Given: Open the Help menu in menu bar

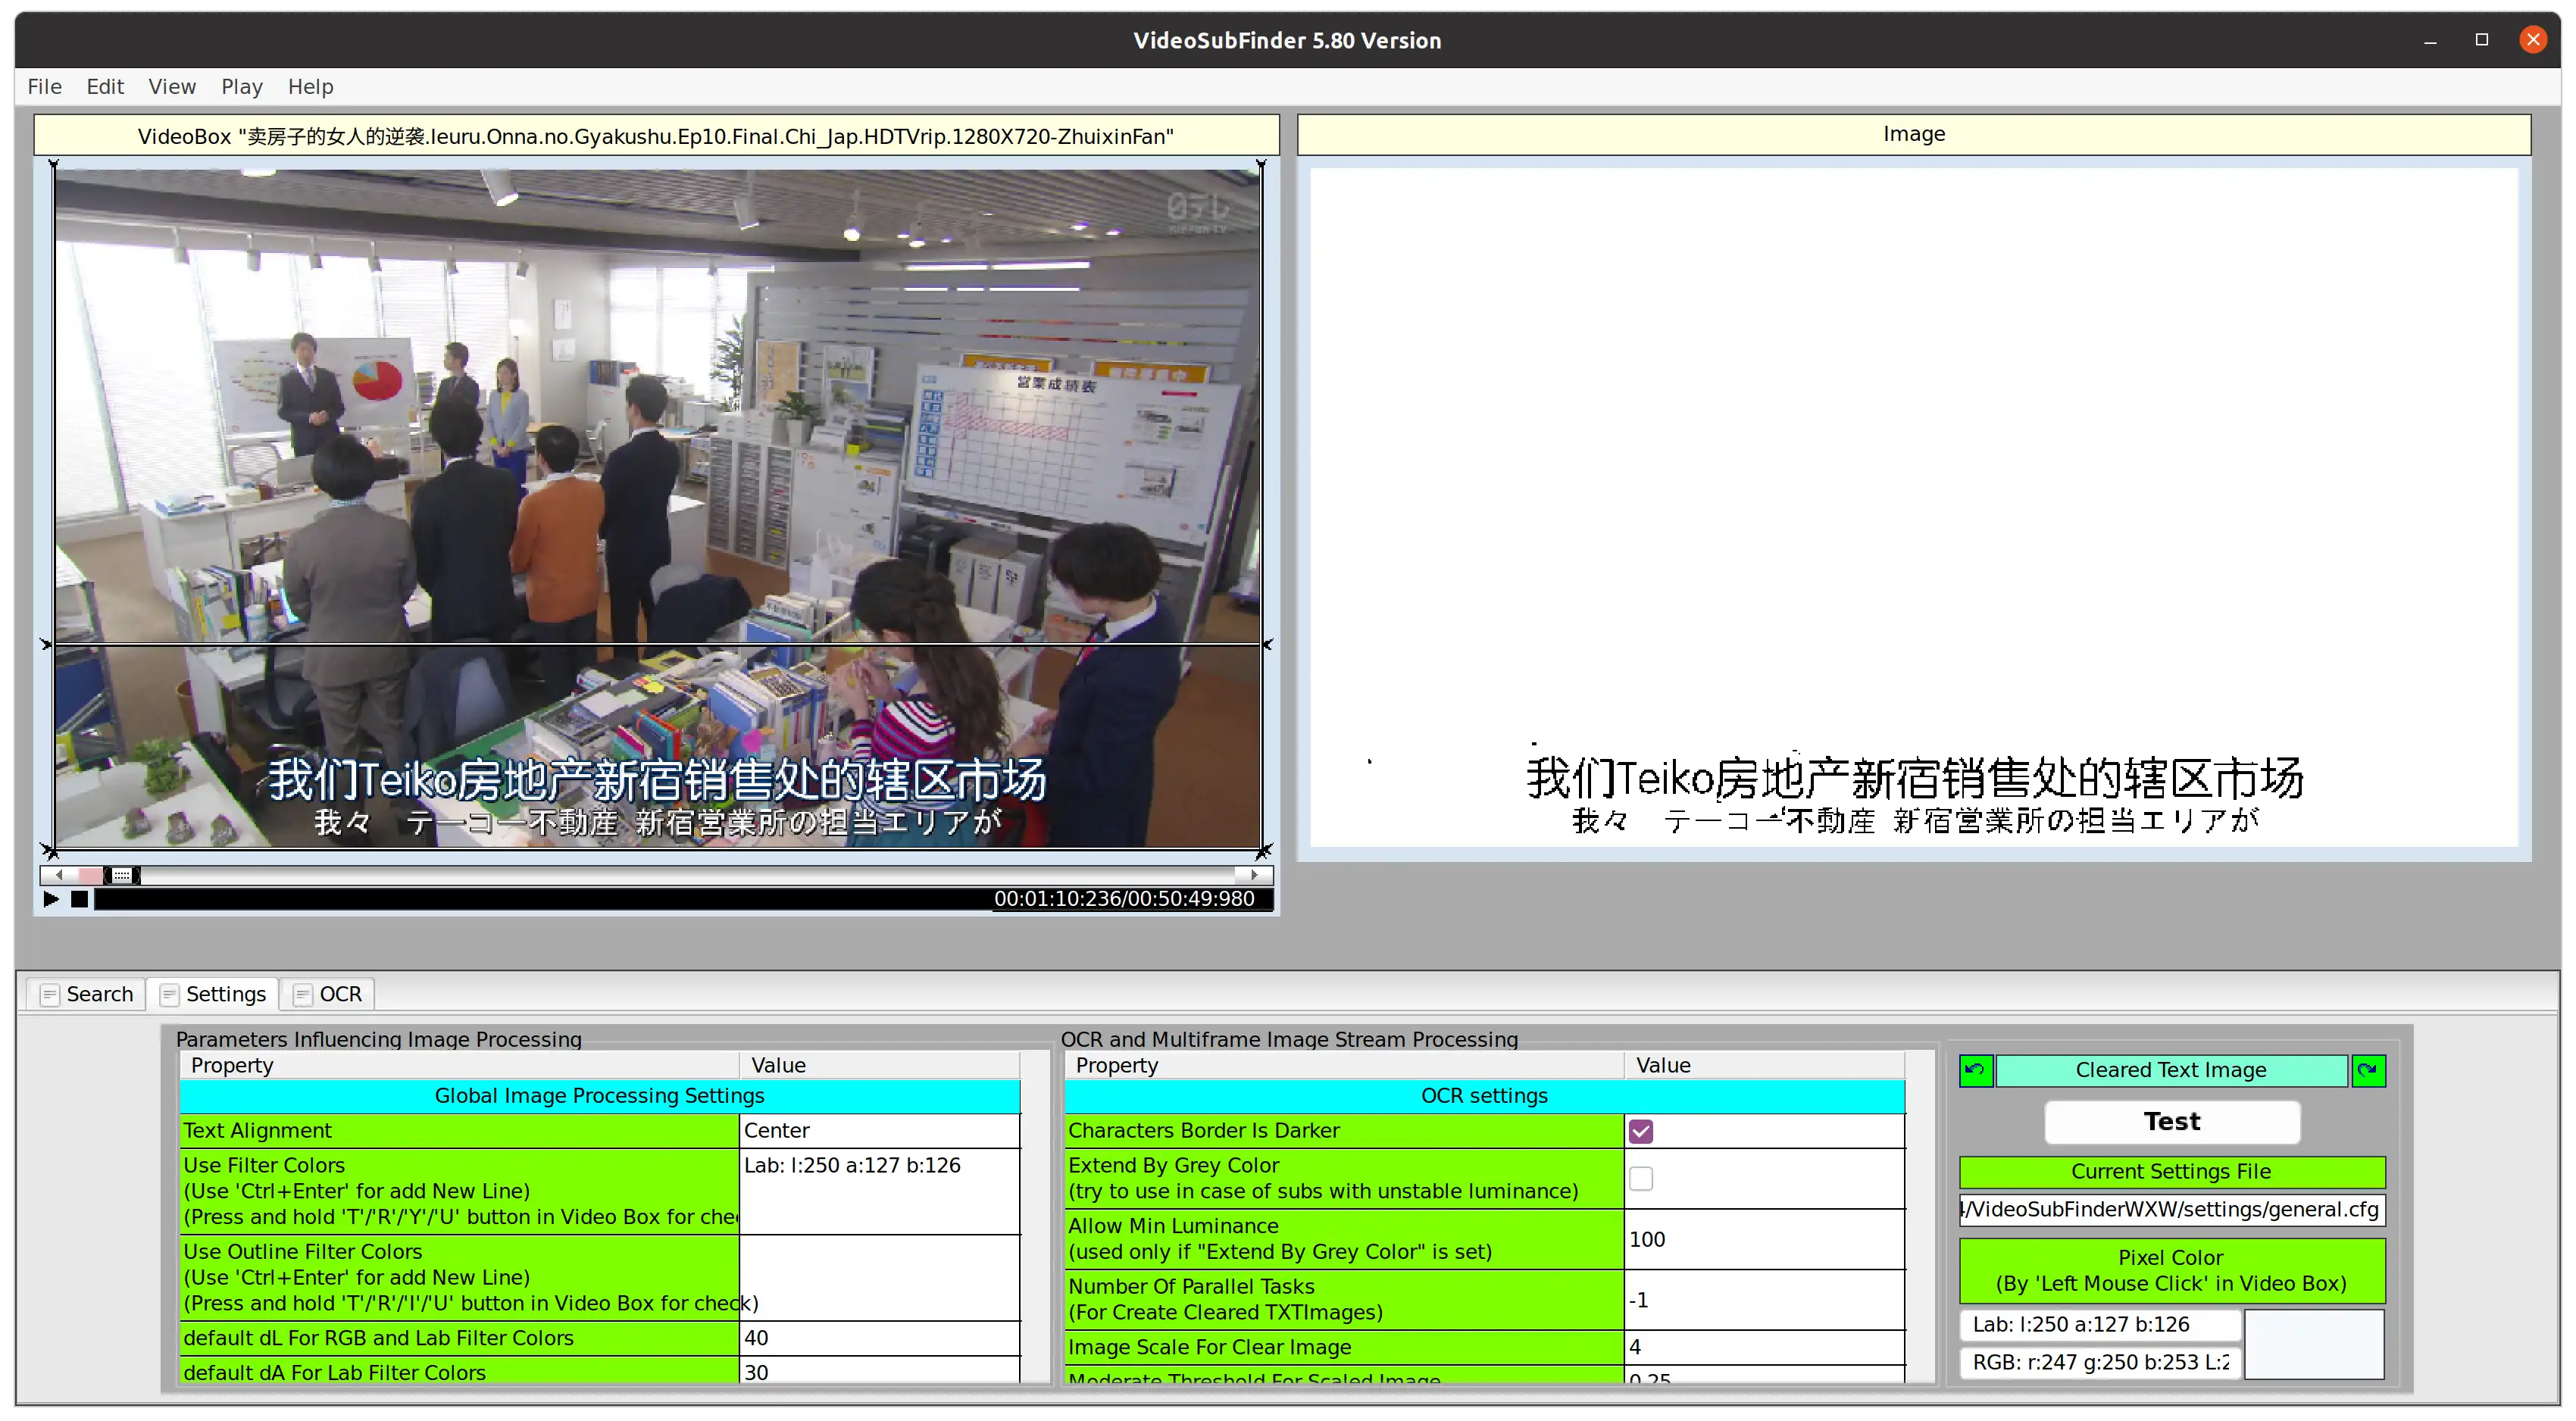Looking at the screenshot, I should click(311, 86).
